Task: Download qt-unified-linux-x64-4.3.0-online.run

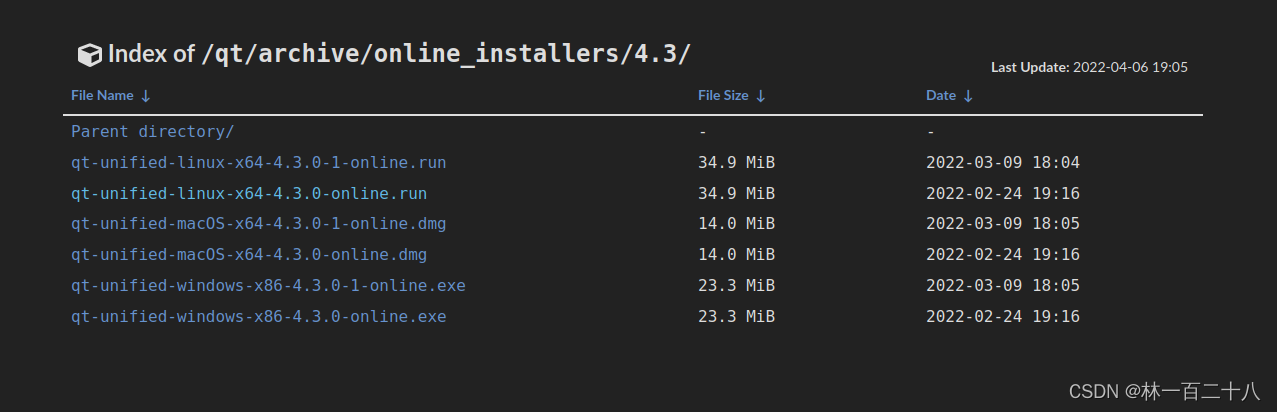Action: (249, 193)
